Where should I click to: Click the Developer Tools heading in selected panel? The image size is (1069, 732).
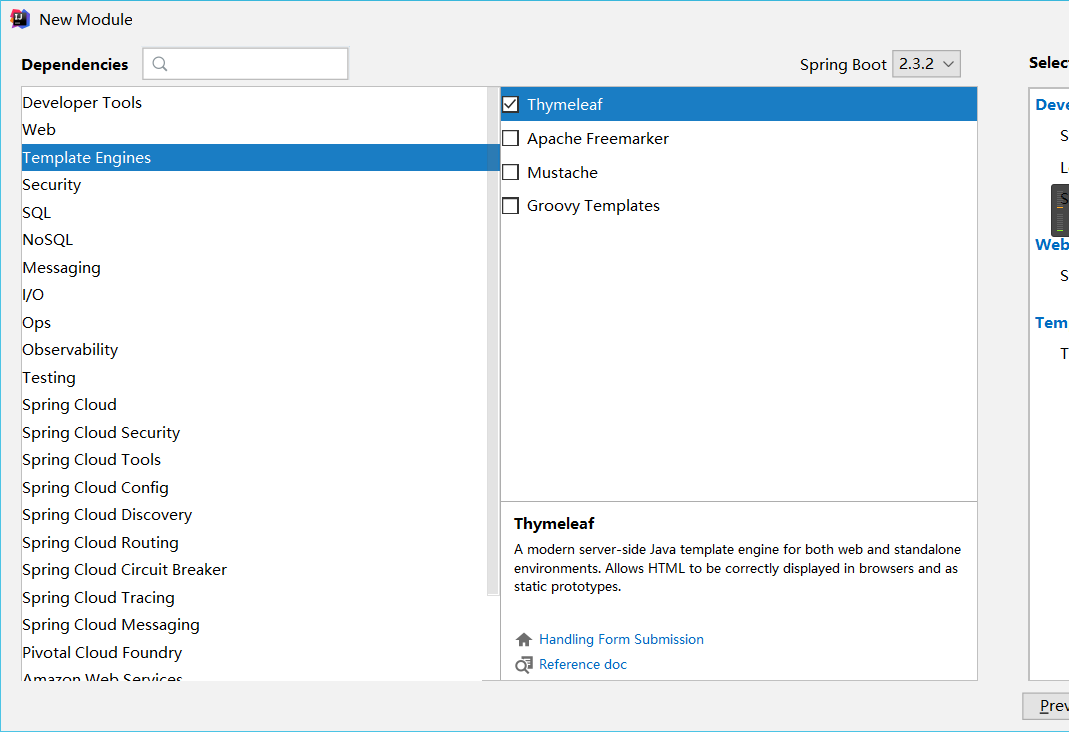tap(1052, 104)
